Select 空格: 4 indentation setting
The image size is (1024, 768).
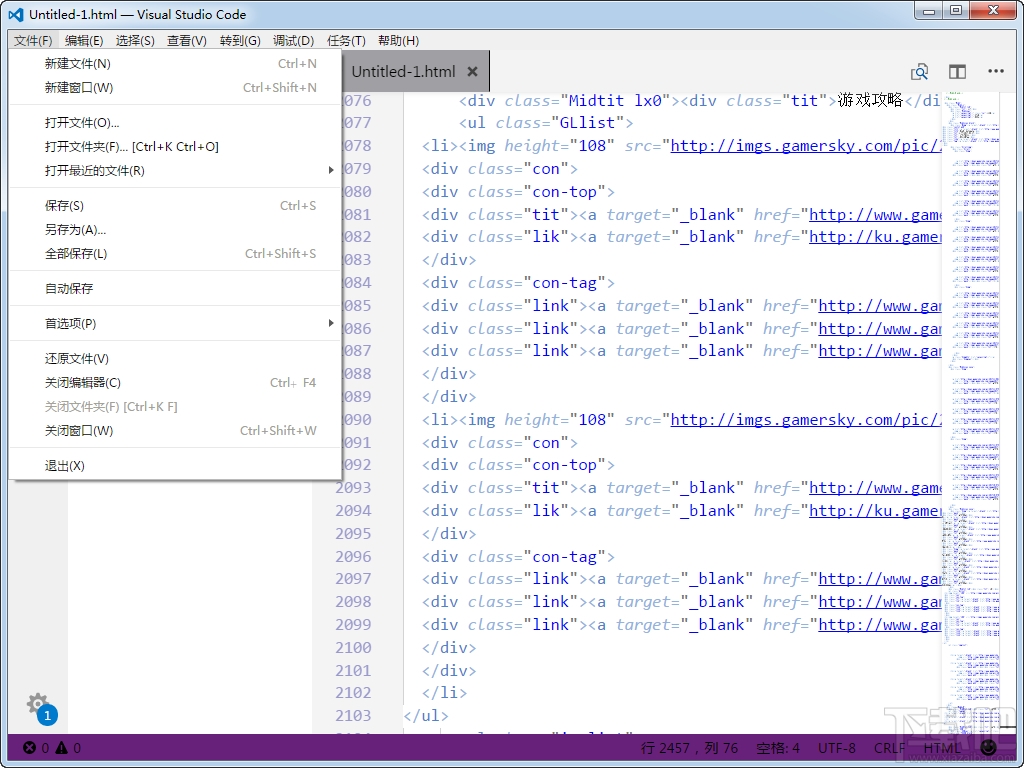(779, 747)
